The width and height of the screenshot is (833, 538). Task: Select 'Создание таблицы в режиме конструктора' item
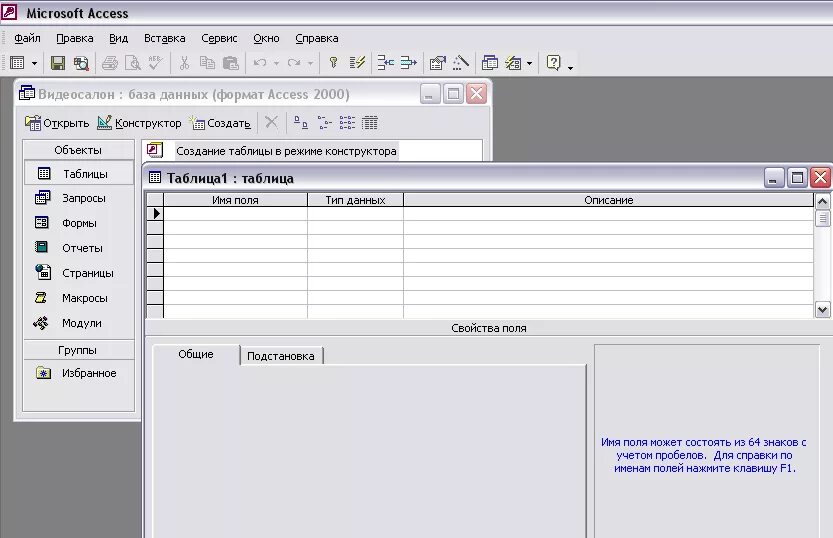(x=286, y=151)
